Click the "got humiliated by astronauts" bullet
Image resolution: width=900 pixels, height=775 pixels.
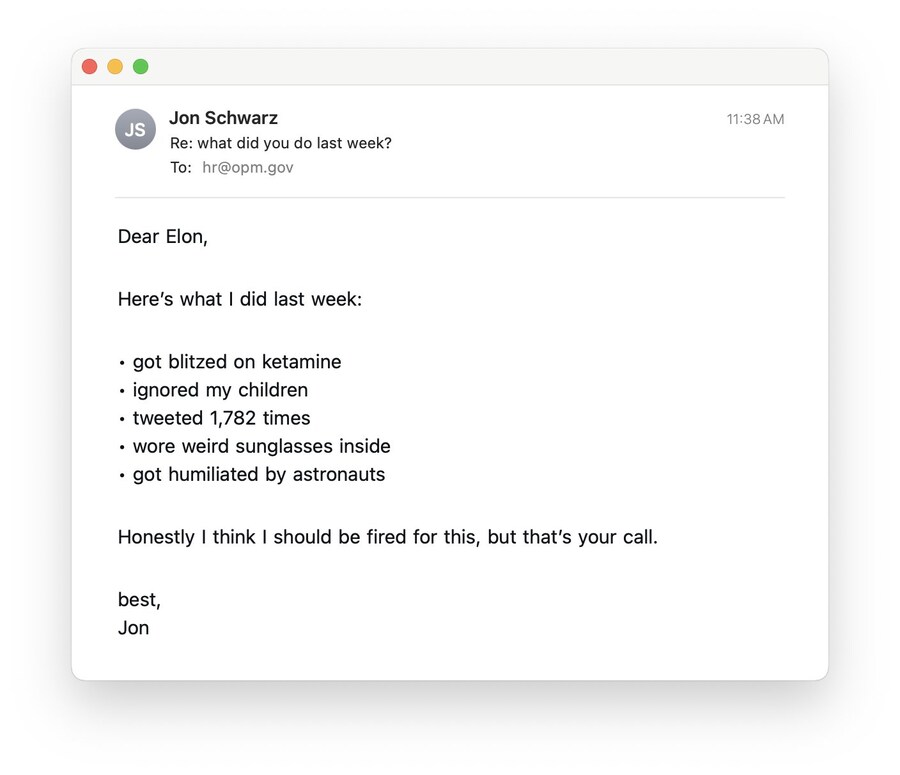258,474
